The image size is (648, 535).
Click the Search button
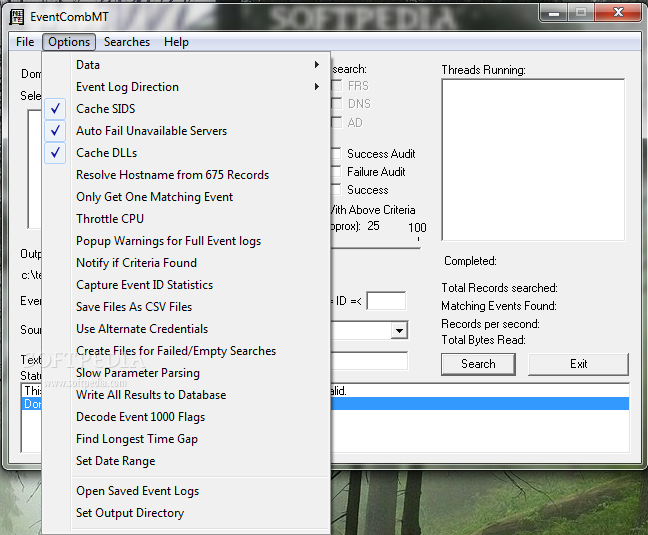(478, 364)
